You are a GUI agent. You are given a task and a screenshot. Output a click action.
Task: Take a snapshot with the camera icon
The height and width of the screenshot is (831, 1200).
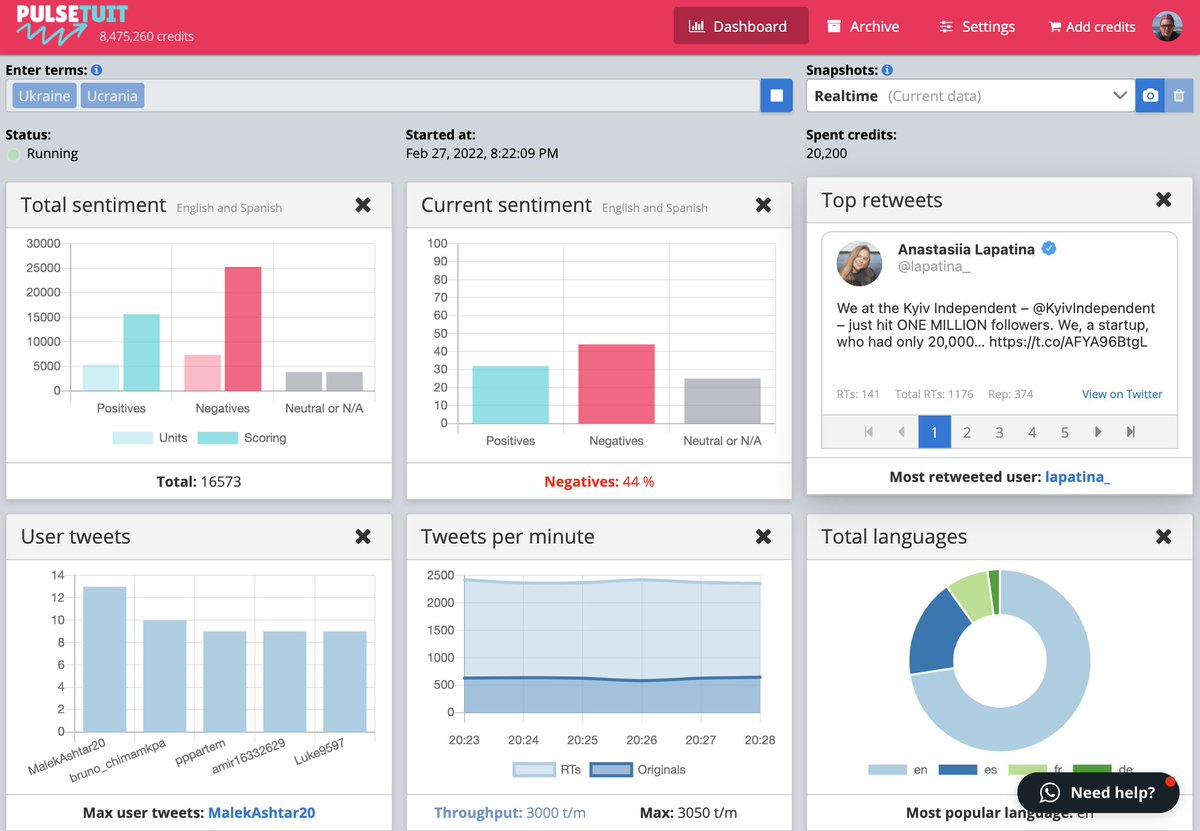tap(1150, 96)
